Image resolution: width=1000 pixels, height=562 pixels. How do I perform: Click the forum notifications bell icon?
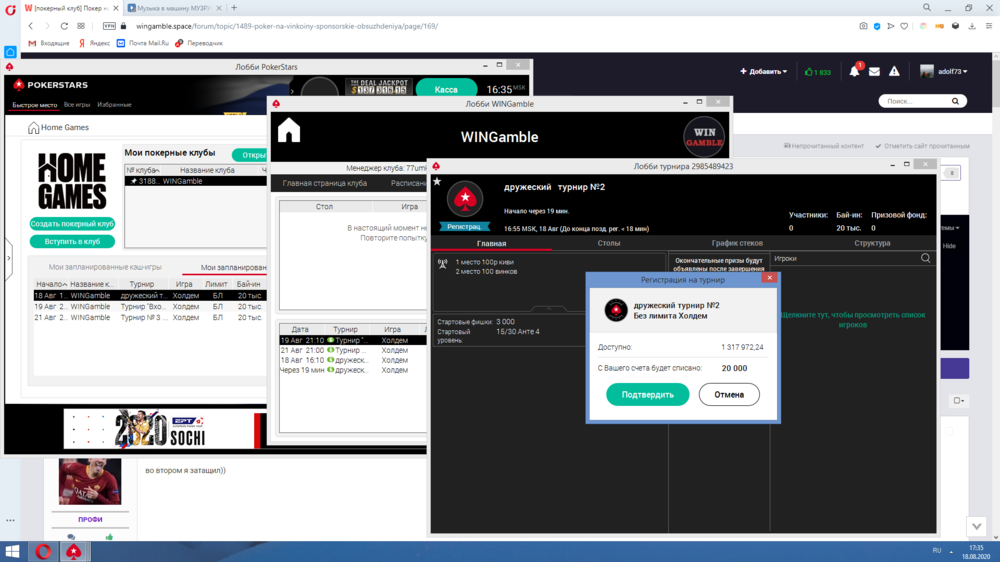[x=854, y=72]
